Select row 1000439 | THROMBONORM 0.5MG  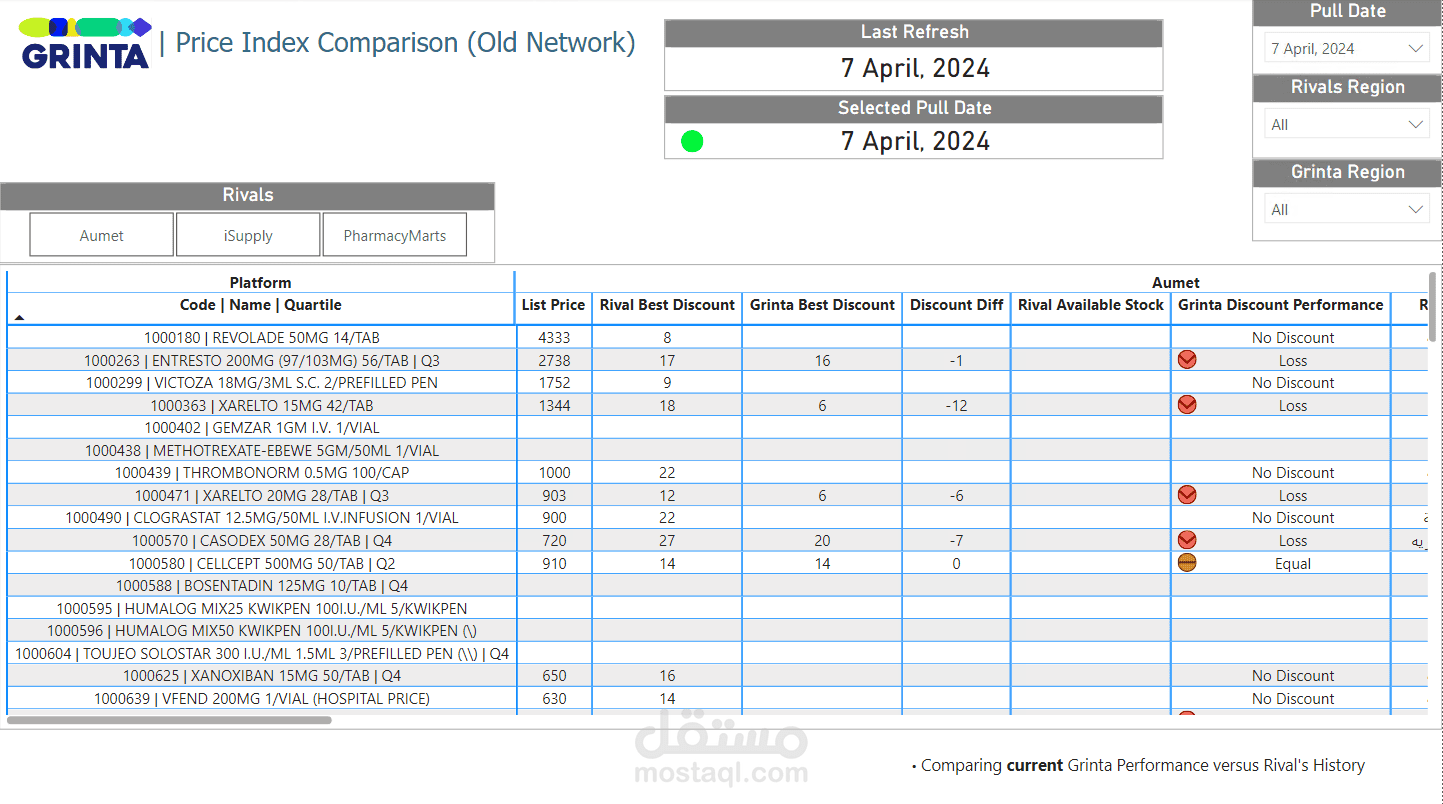click(262, 473)
